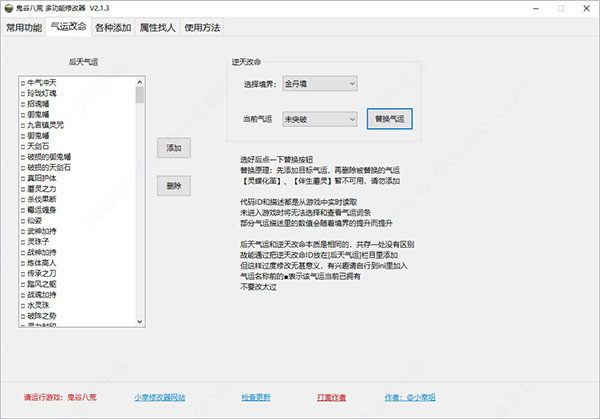Open the 常用功能 tab
This screenshot has height=419, width=600.
pyautogui.click(x=24, y=28)
